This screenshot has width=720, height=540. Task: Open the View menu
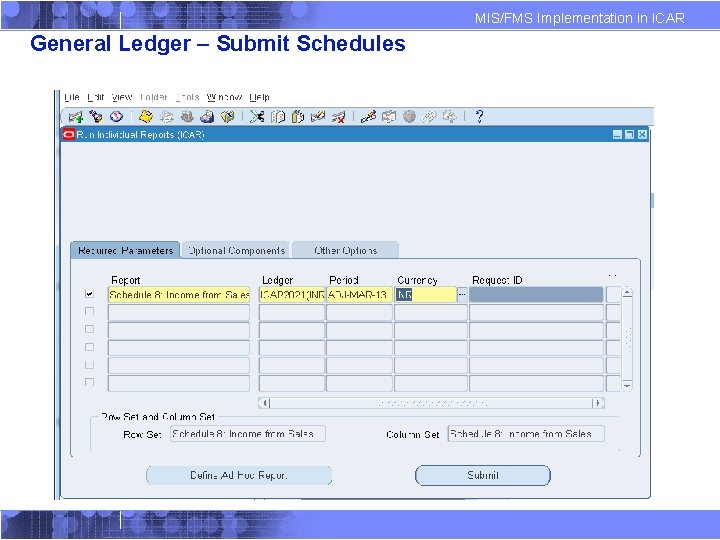122,97
